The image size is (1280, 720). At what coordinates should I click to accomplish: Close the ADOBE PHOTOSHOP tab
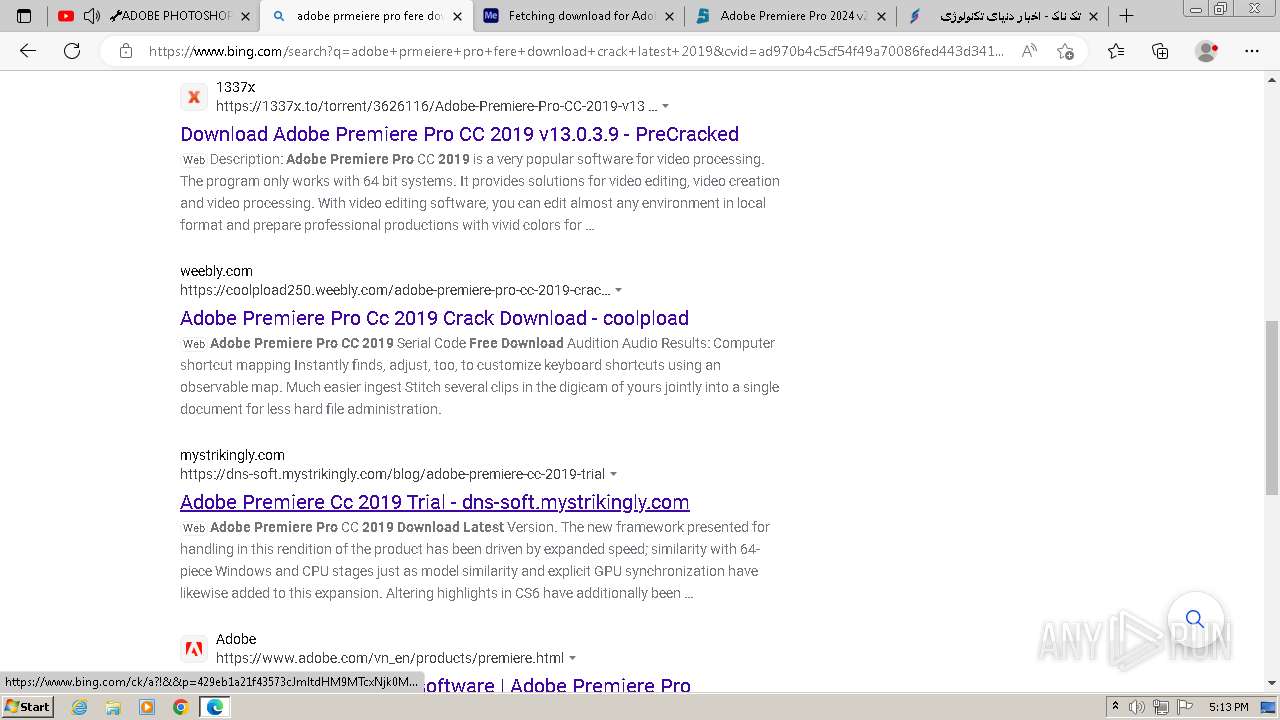click(x=246, y=16)
